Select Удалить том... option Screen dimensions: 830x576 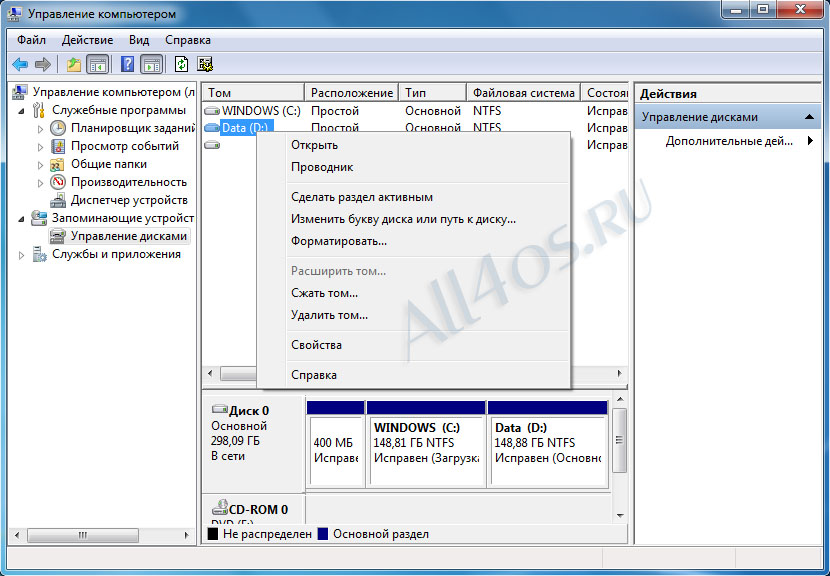click(x=413, y=316)
